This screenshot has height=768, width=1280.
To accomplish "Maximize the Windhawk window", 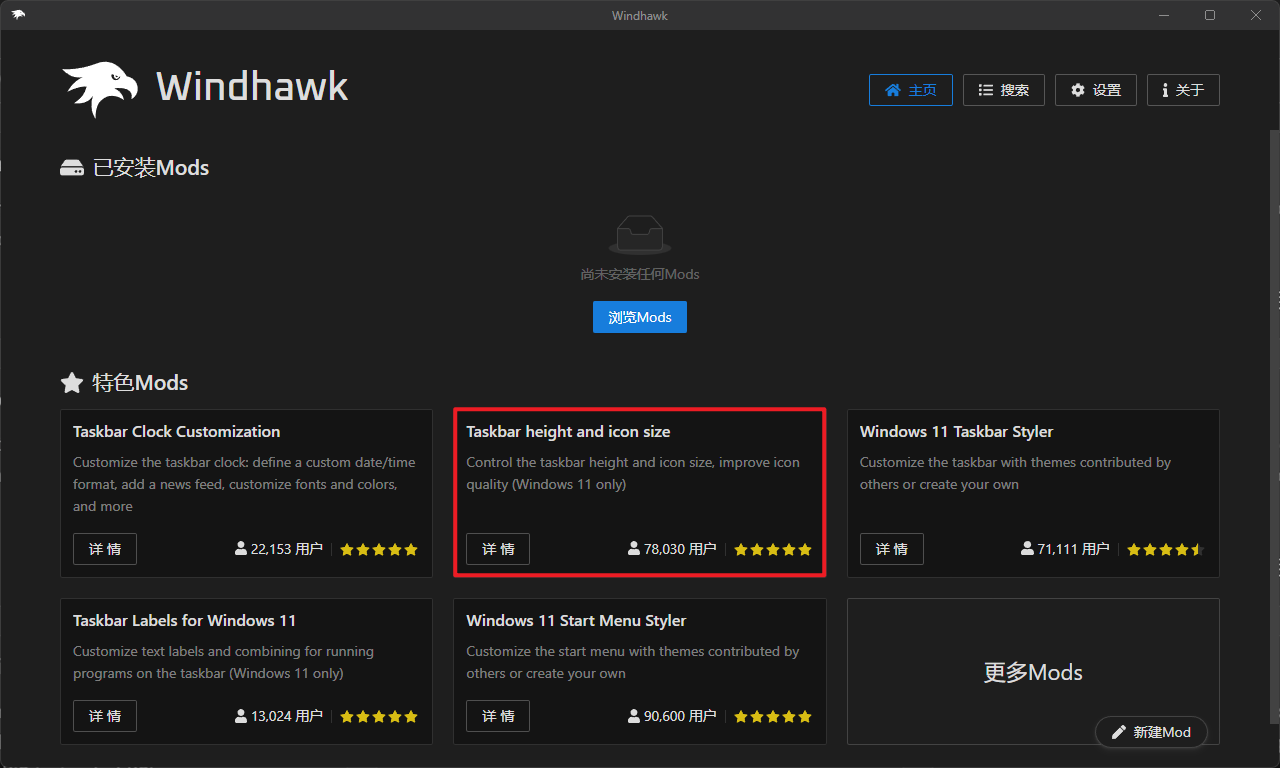I will coord(1210,15).
